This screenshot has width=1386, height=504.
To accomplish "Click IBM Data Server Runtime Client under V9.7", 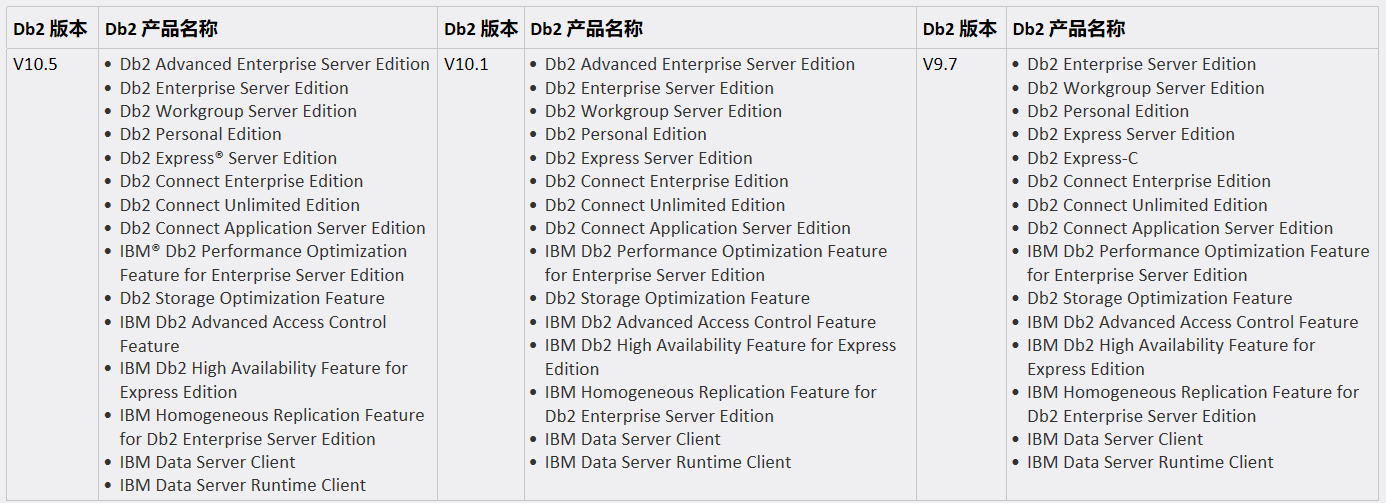I will click(x=1150, y=462).
